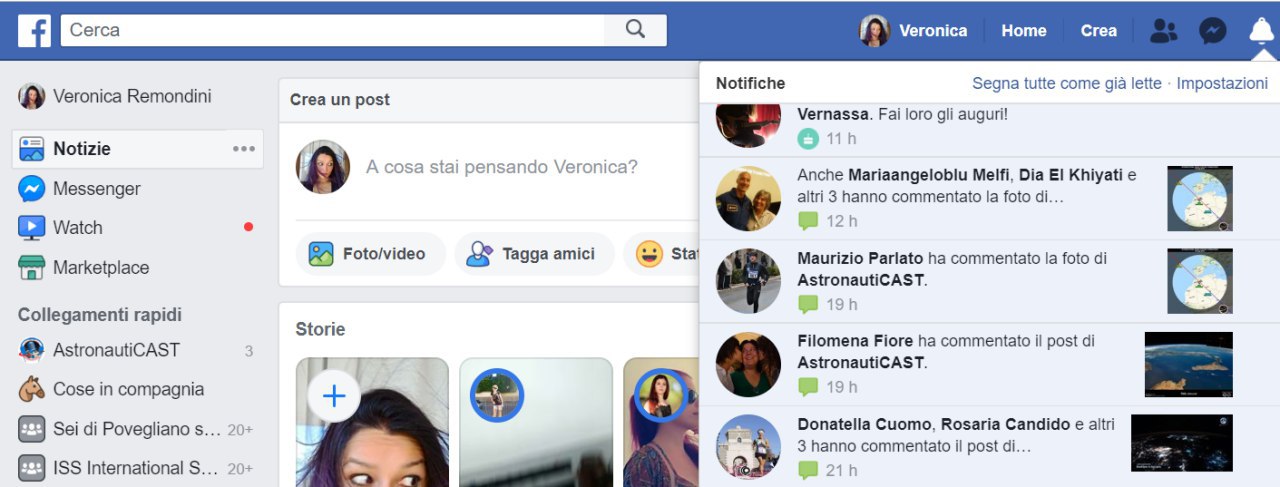Click the Watch icon in sidebar
Image resolution: width=1280 pixels, height=487 pixels.
[x=32, y=228]
